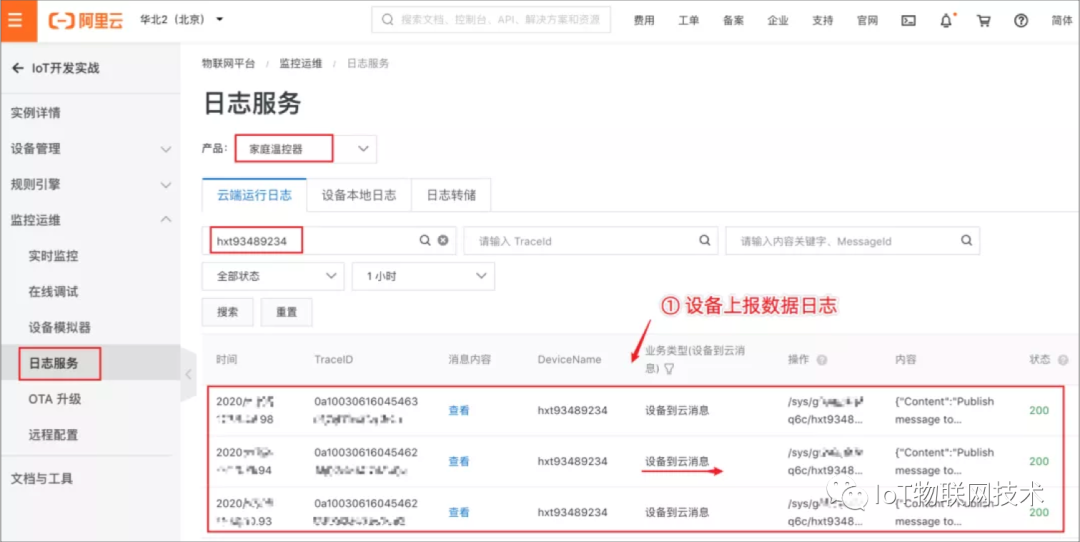
Task: Open the 业务类型 column filter icon
Action: click(669, 369)
